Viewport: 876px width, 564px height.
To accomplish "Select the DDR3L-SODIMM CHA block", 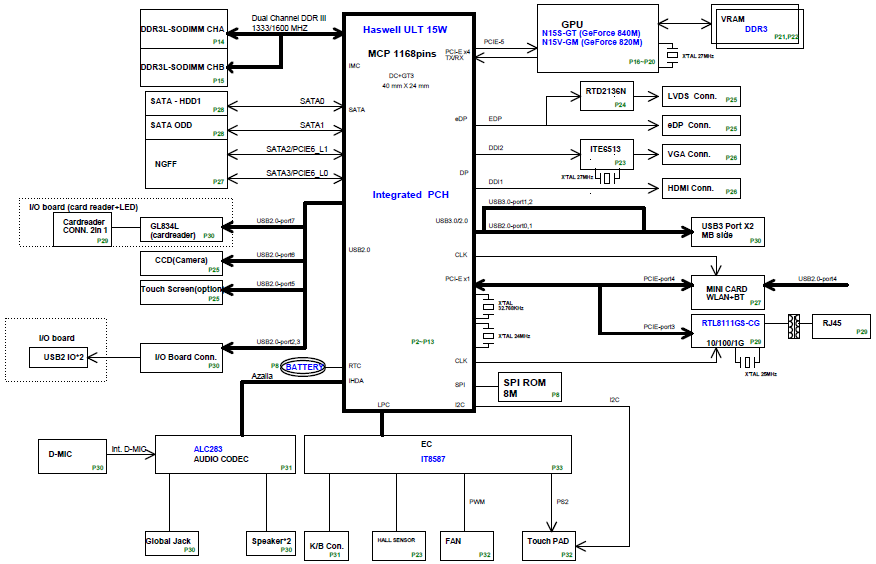I will point(184,29).
